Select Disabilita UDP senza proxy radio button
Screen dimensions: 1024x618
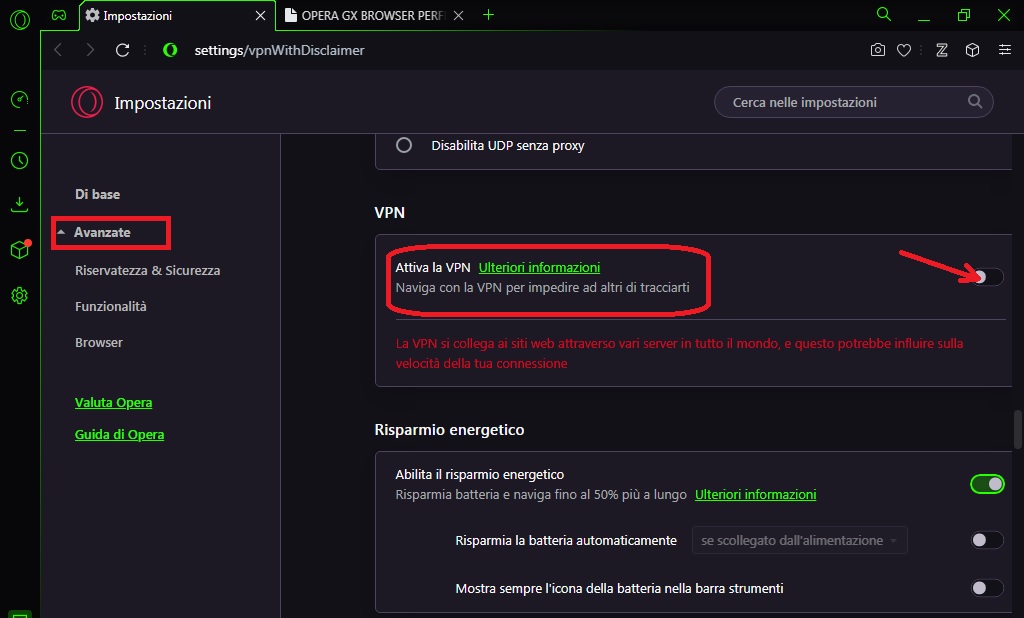click(404, 145)
